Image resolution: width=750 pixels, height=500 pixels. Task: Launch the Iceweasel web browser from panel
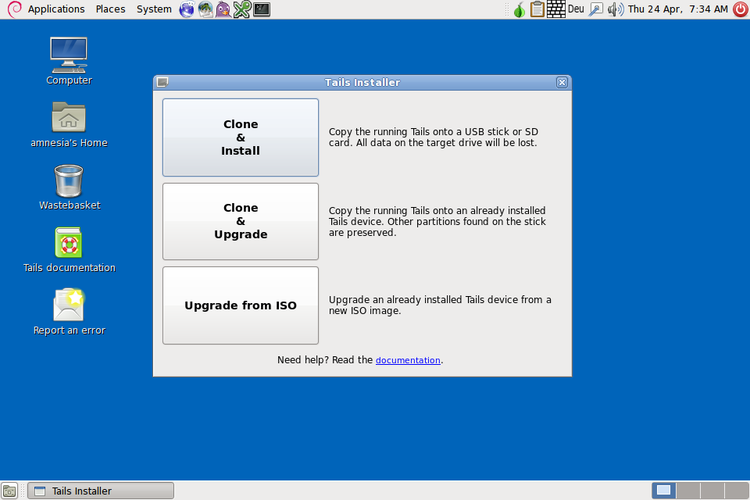pos(187,9)
